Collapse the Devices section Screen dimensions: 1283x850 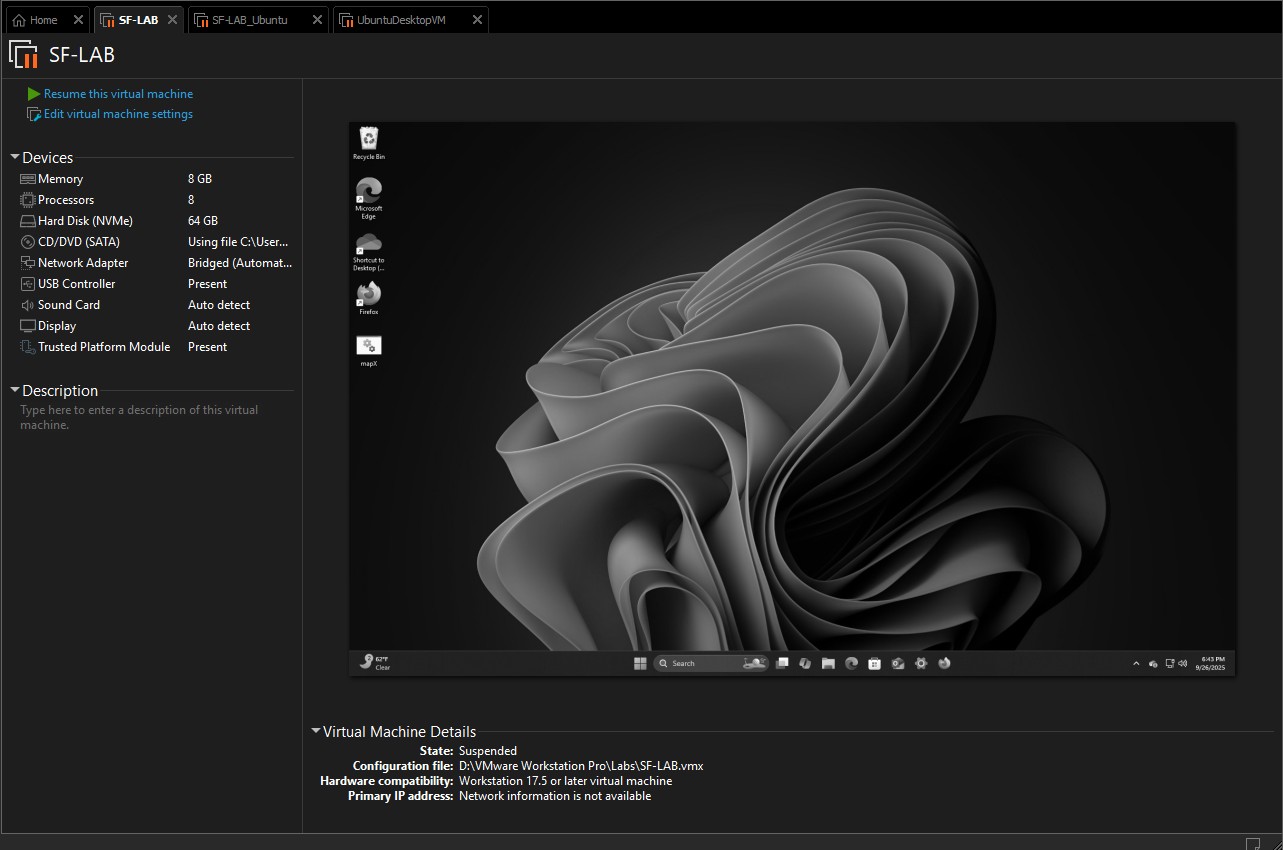coord(15,158)
